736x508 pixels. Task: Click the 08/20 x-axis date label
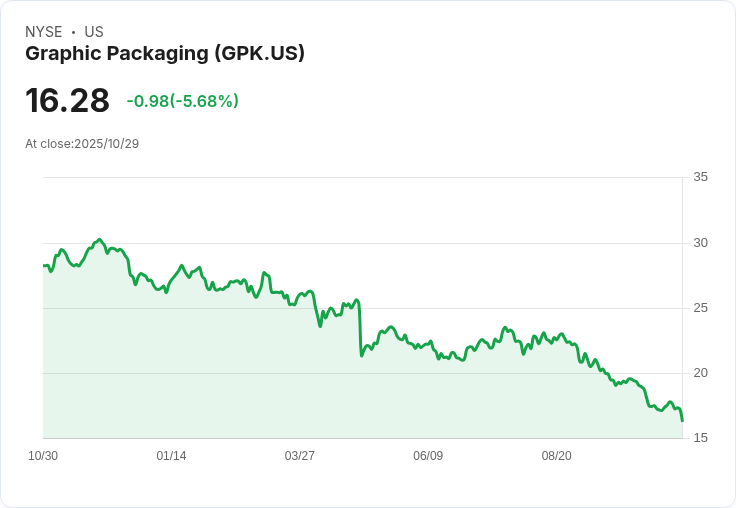[556, 456]
